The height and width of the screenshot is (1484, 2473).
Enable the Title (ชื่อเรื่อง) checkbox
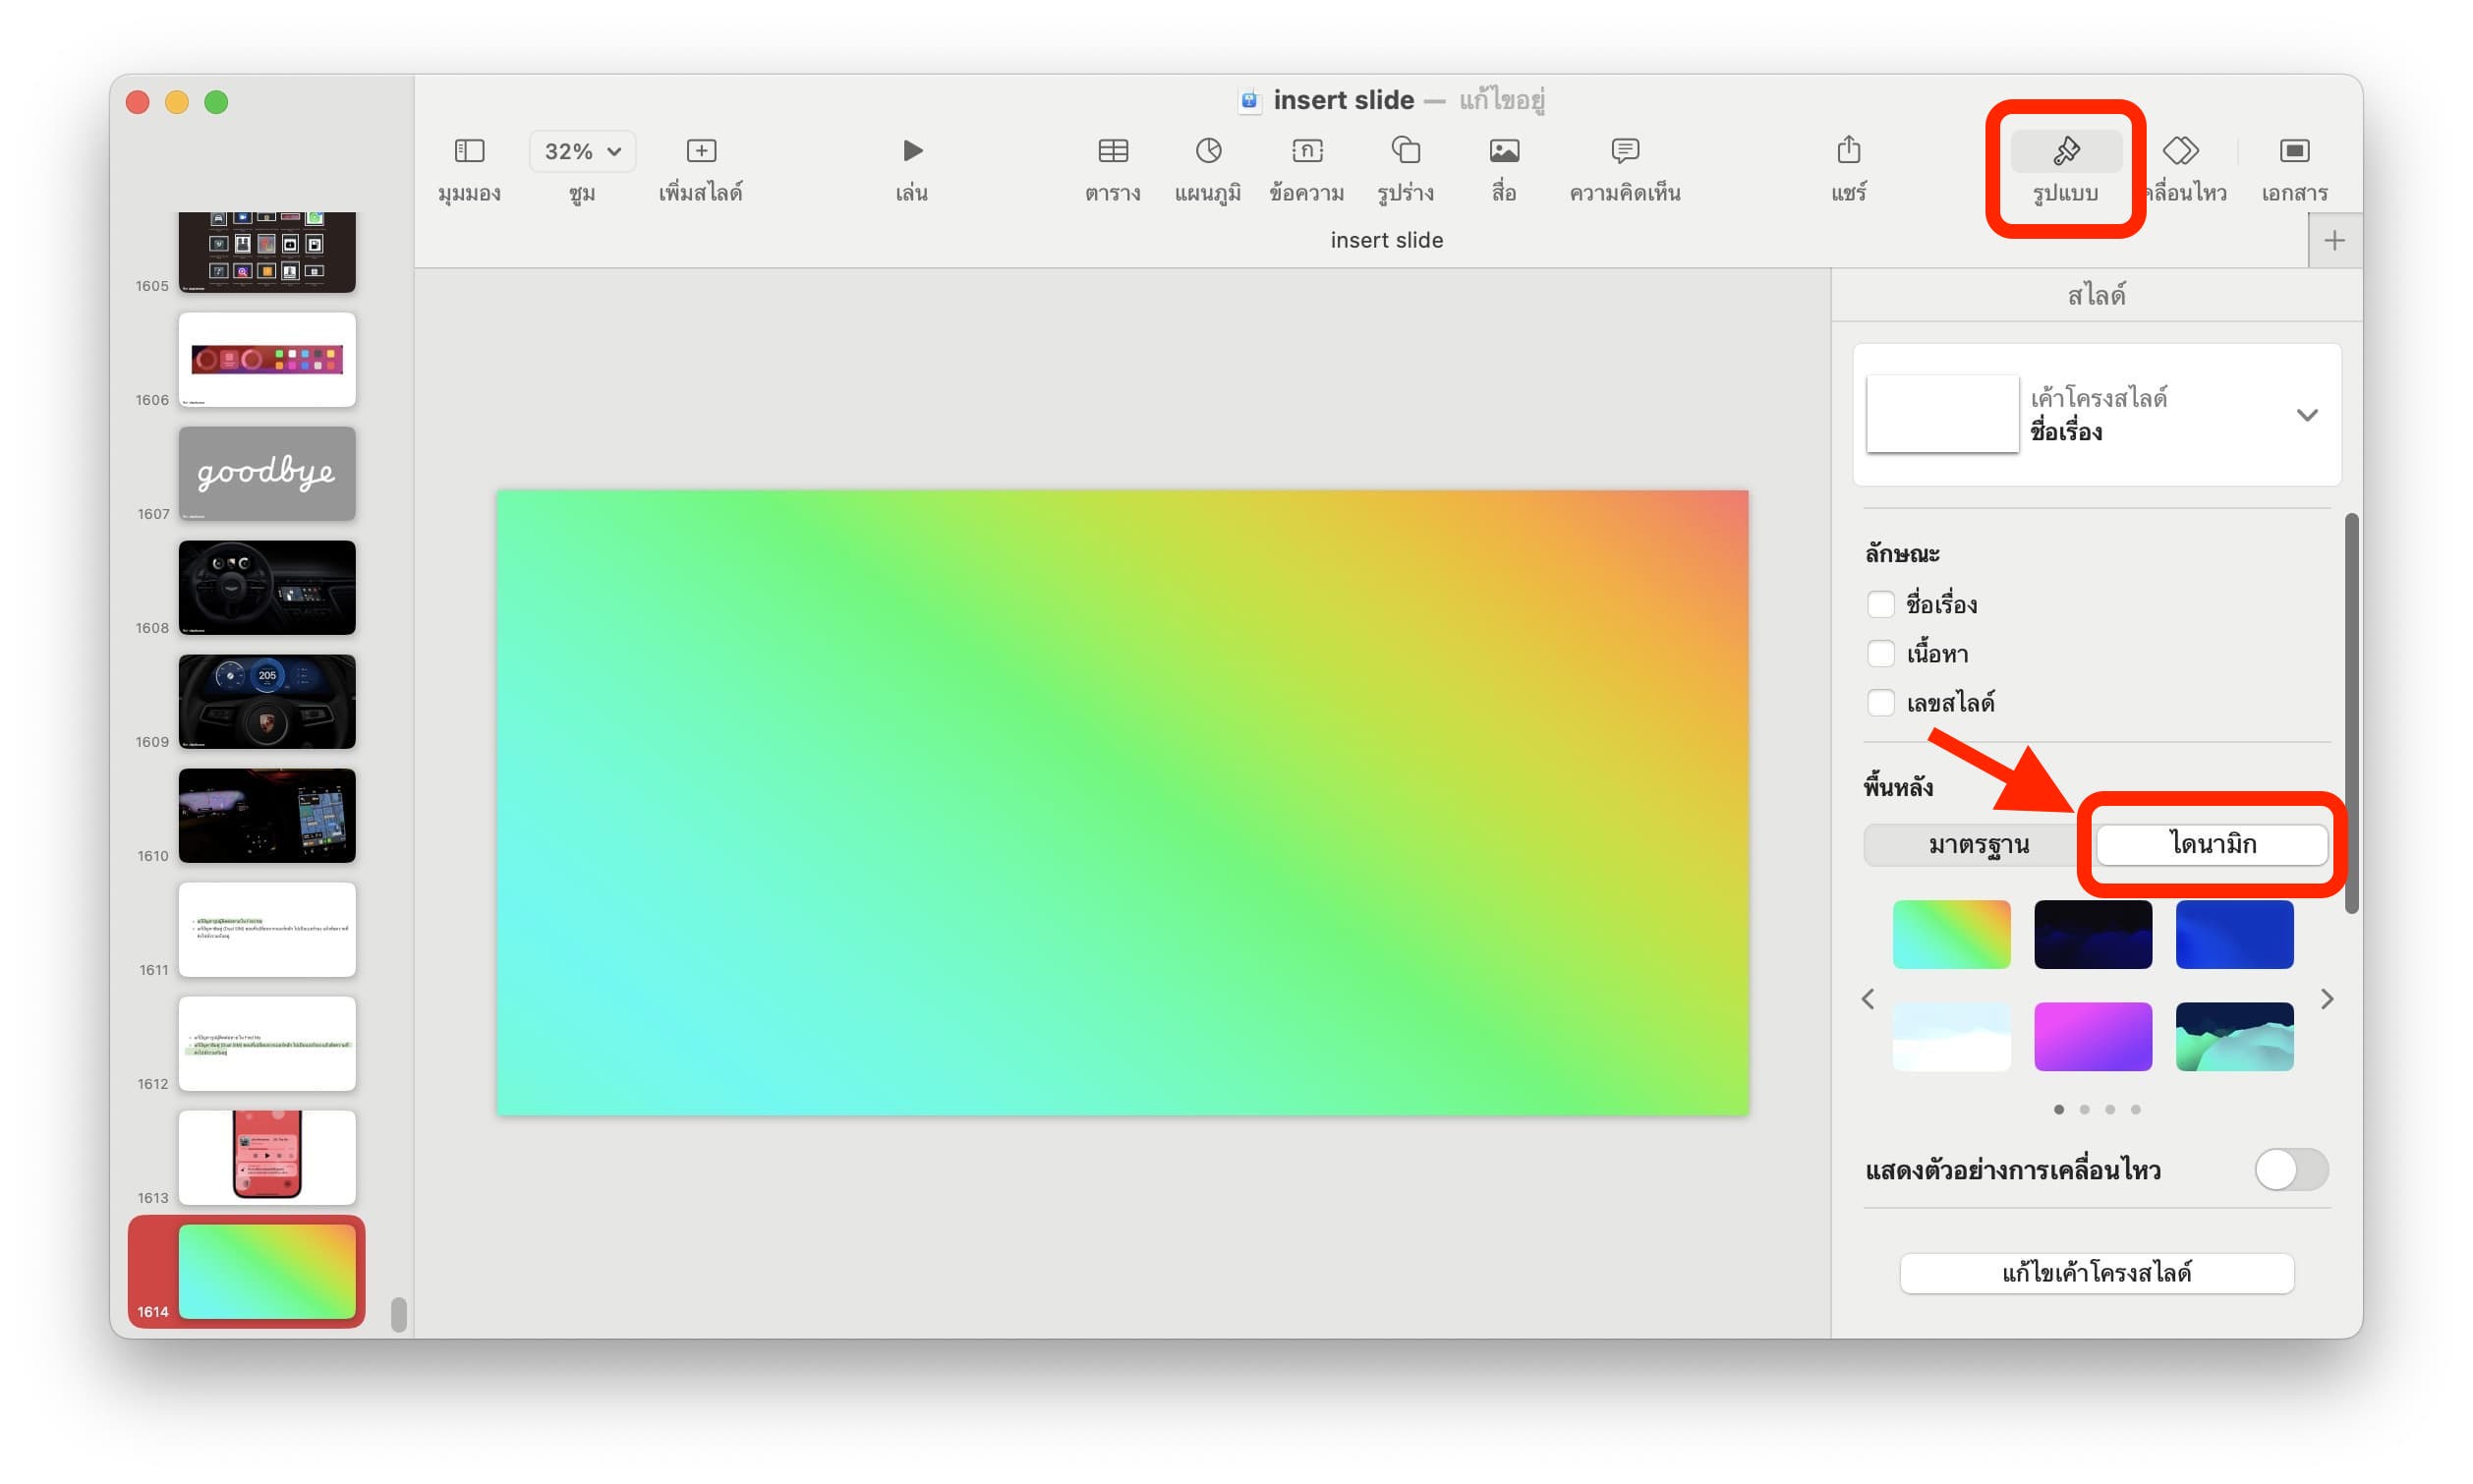pos(1880,604)
